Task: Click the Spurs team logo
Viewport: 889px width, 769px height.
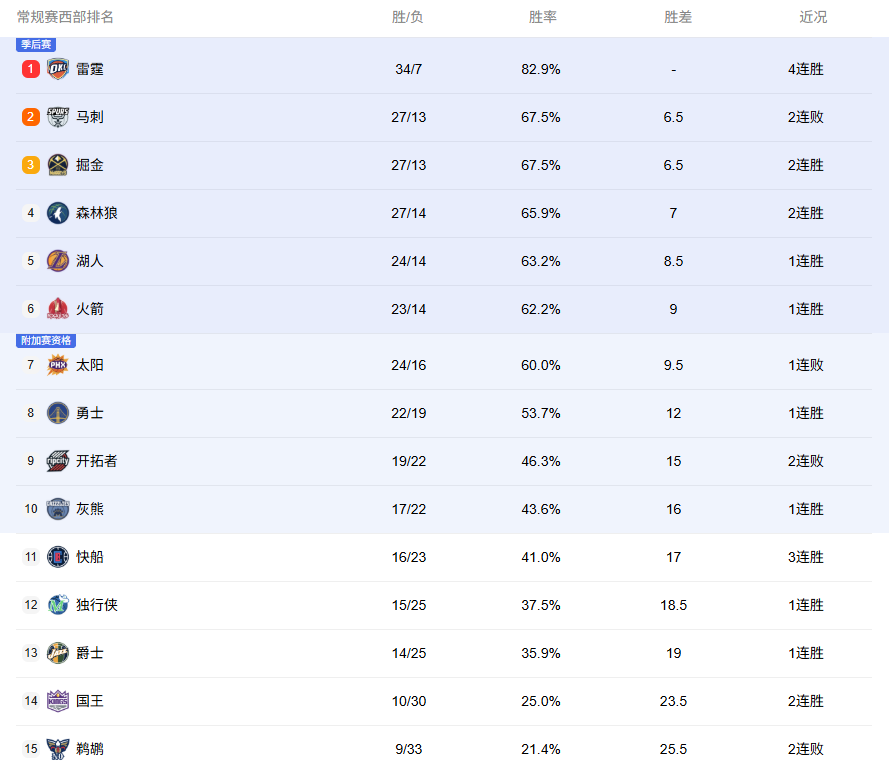Action: [x=58, y=117]
